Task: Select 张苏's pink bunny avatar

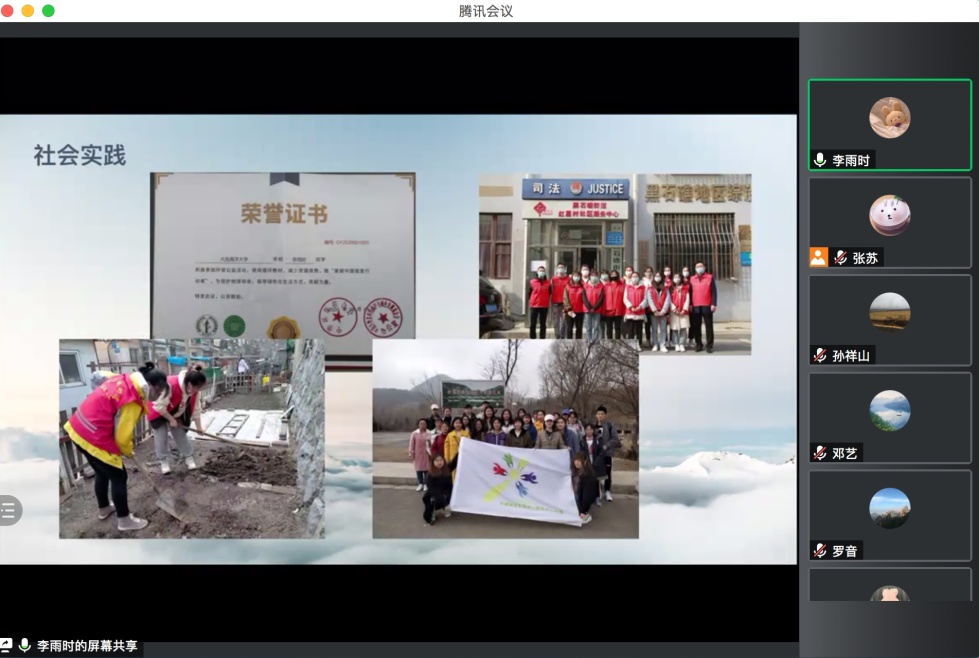Action: point(889,215)
